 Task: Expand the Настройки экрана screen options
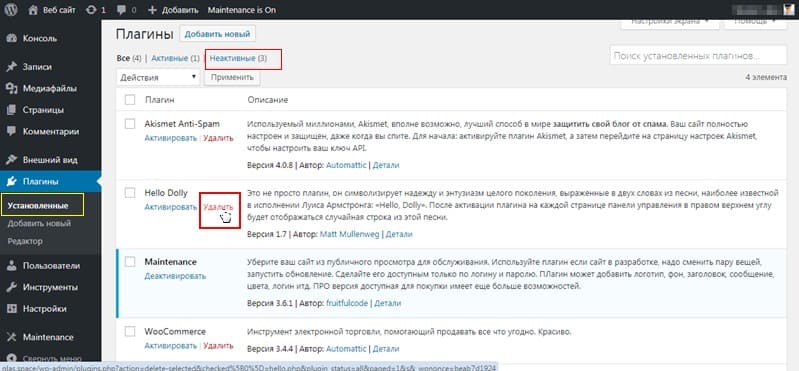click(x=670, y=22)
